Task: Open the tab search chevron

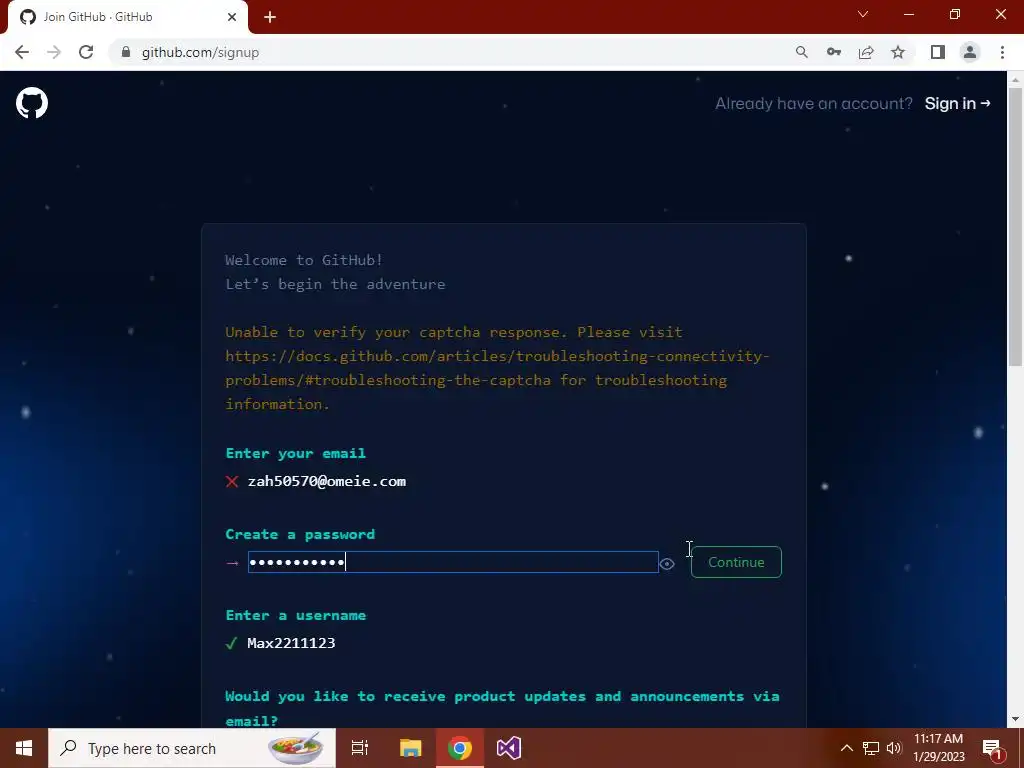Action: click(863, 14)
